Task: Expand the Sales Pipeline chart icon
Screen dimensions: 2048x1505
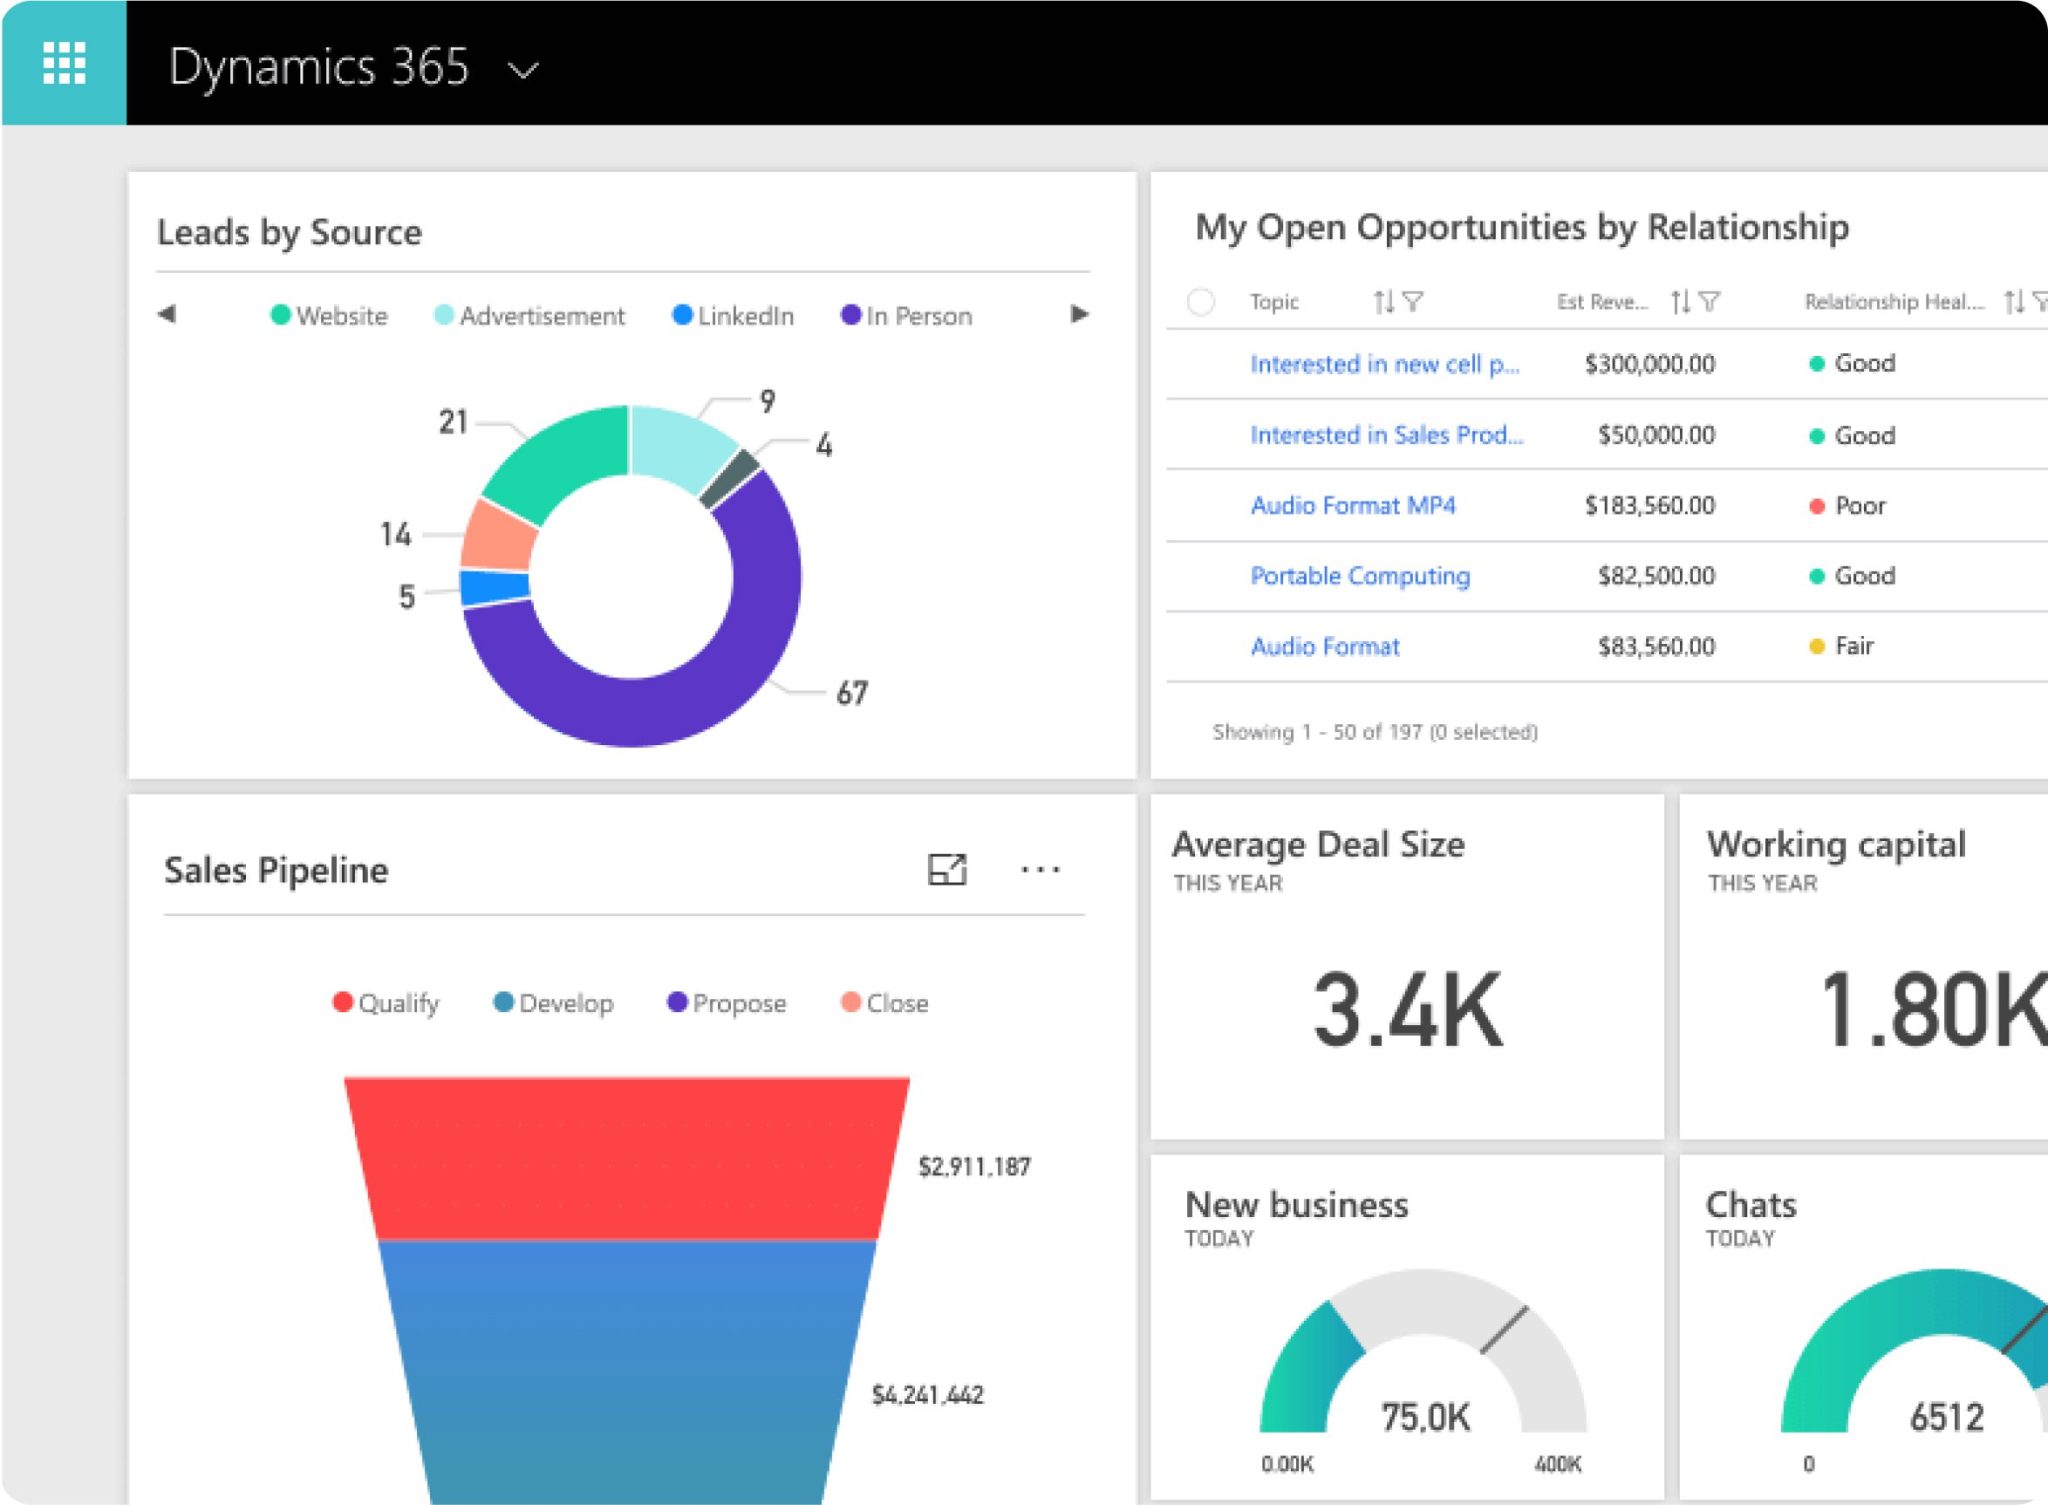Action: (x=946, y=869)
